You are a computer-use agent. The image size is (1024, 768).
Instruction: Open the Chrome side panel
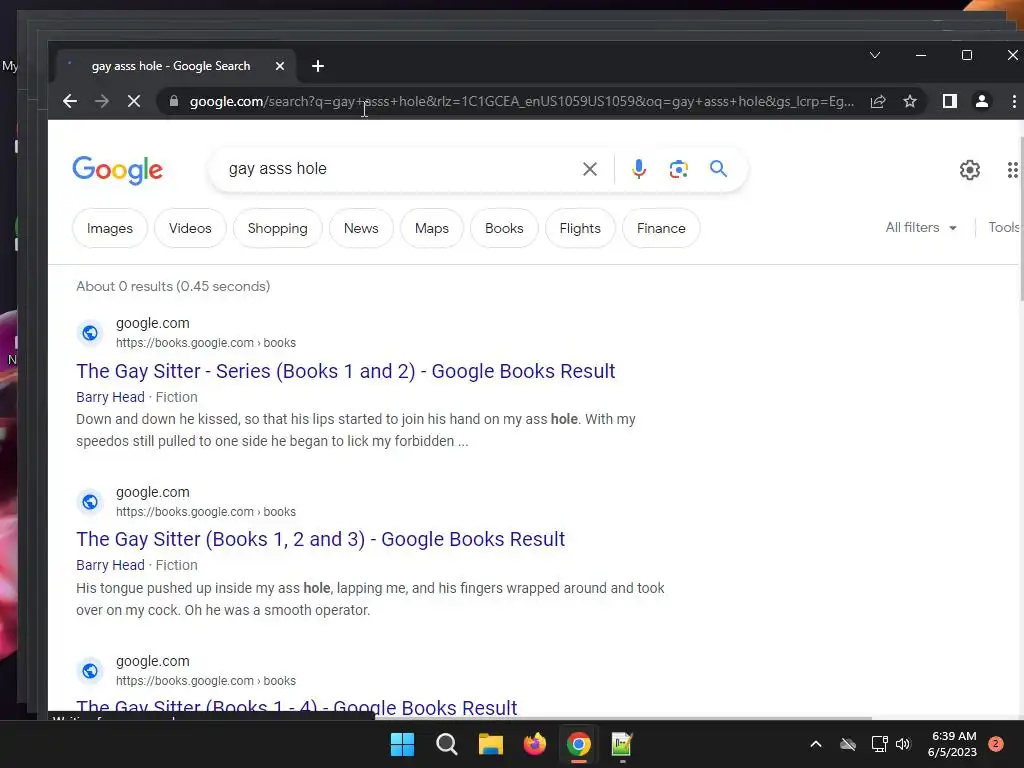click(950, 101)
